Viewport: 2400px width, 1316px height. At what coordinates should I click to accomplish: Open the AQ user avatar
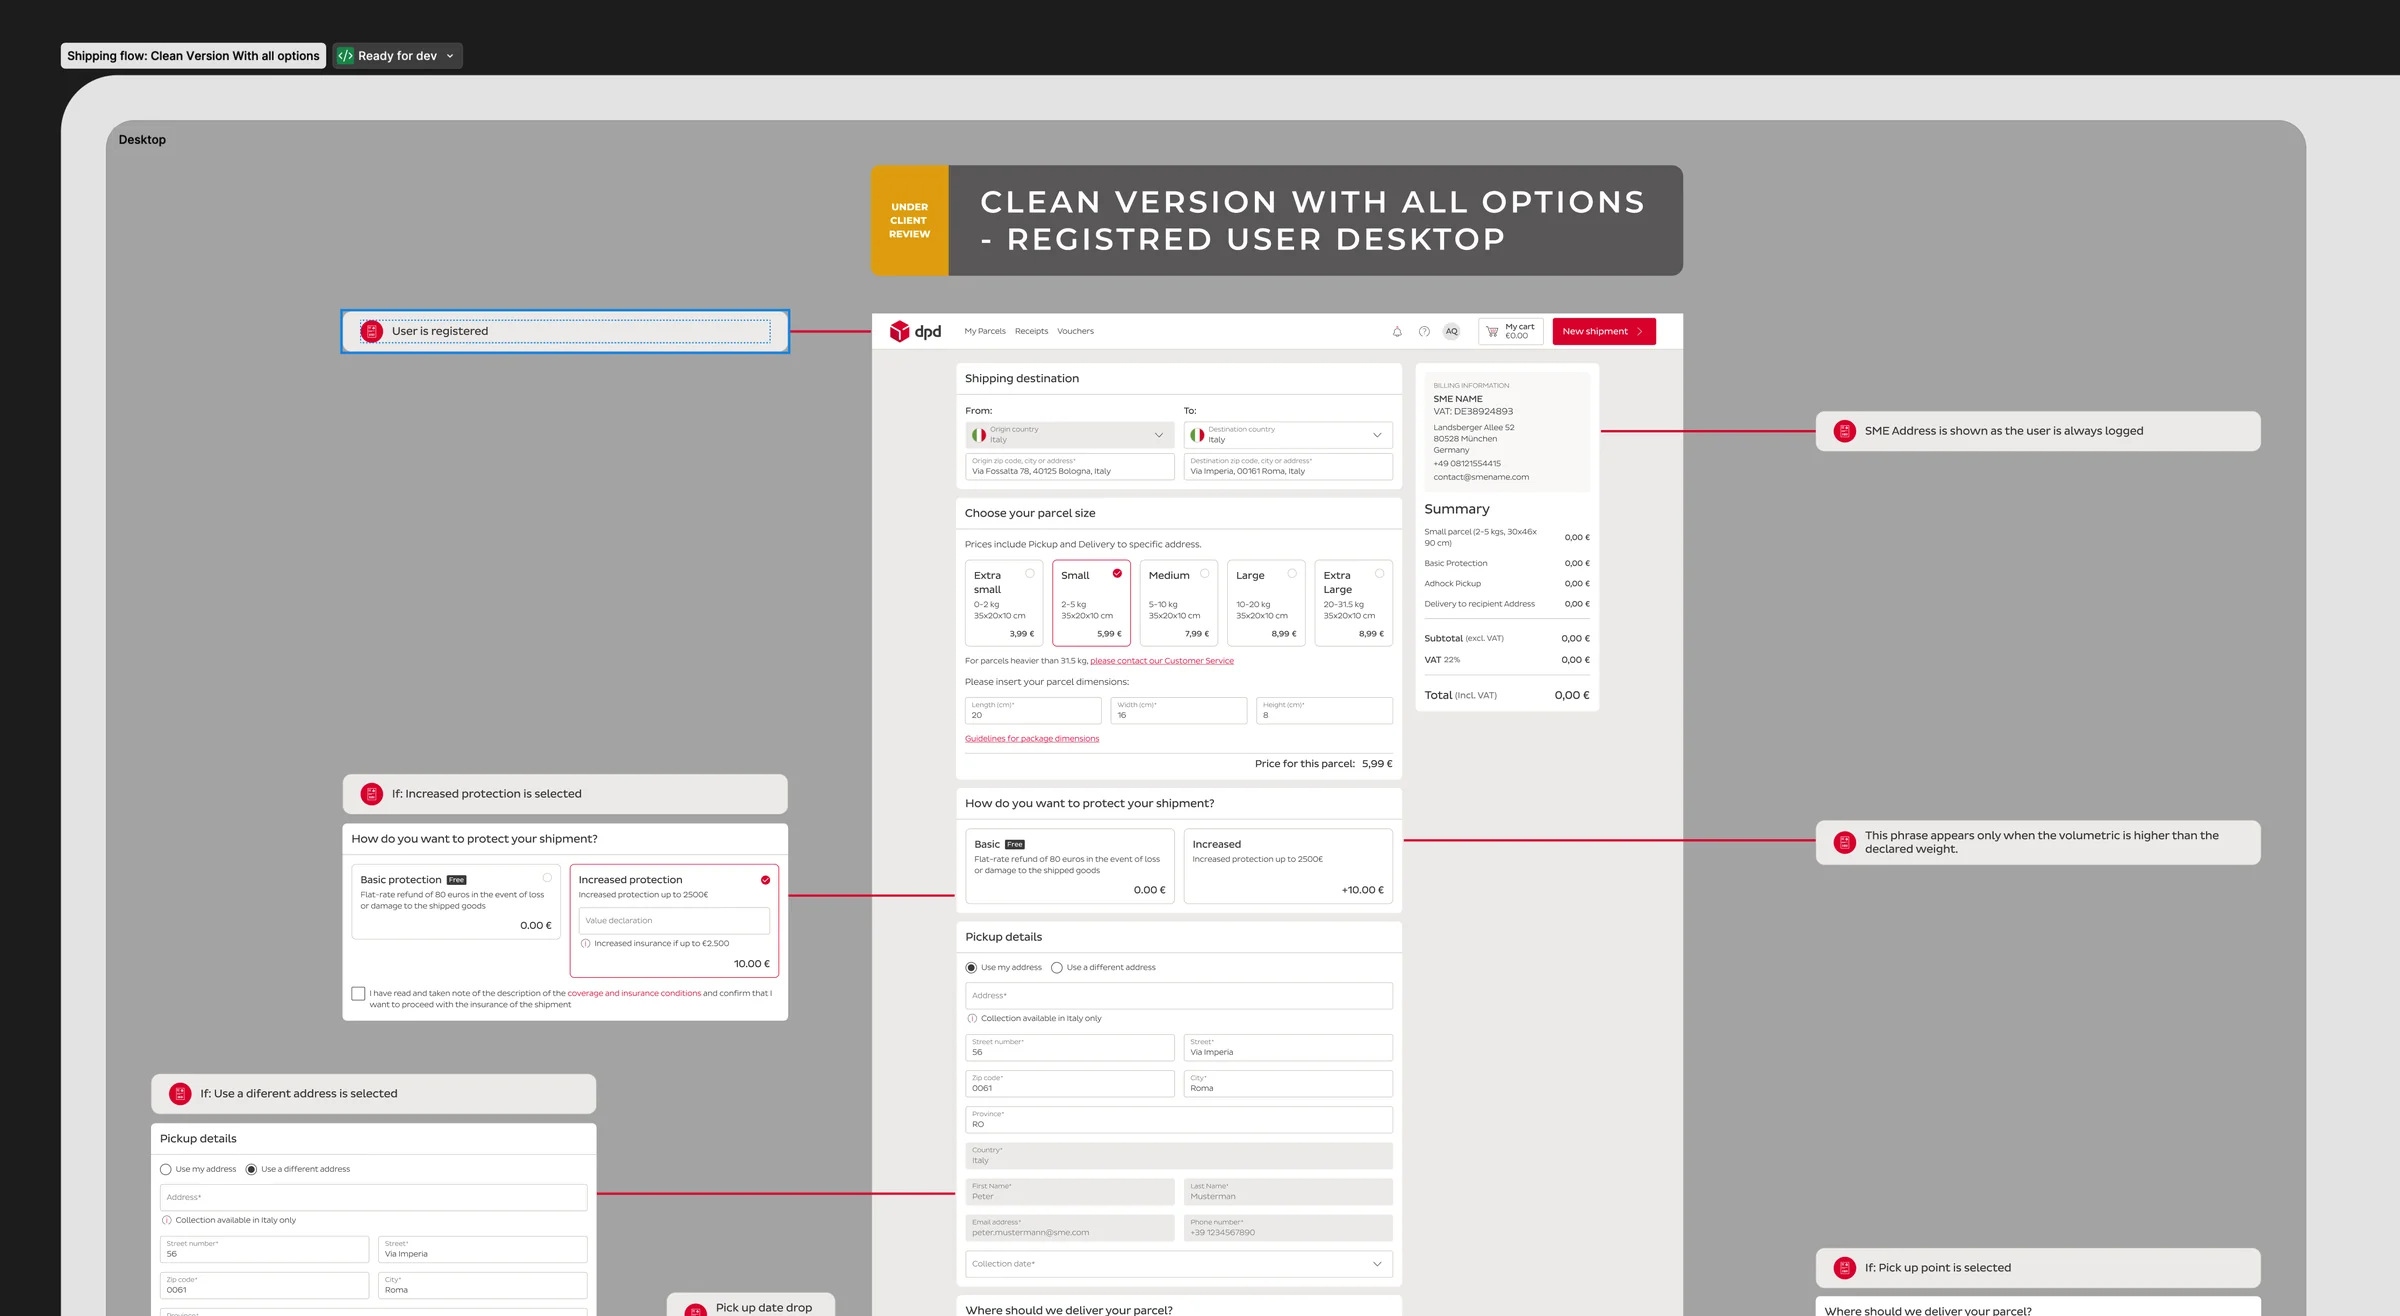pyautogui.click(x=1451, y=332)
